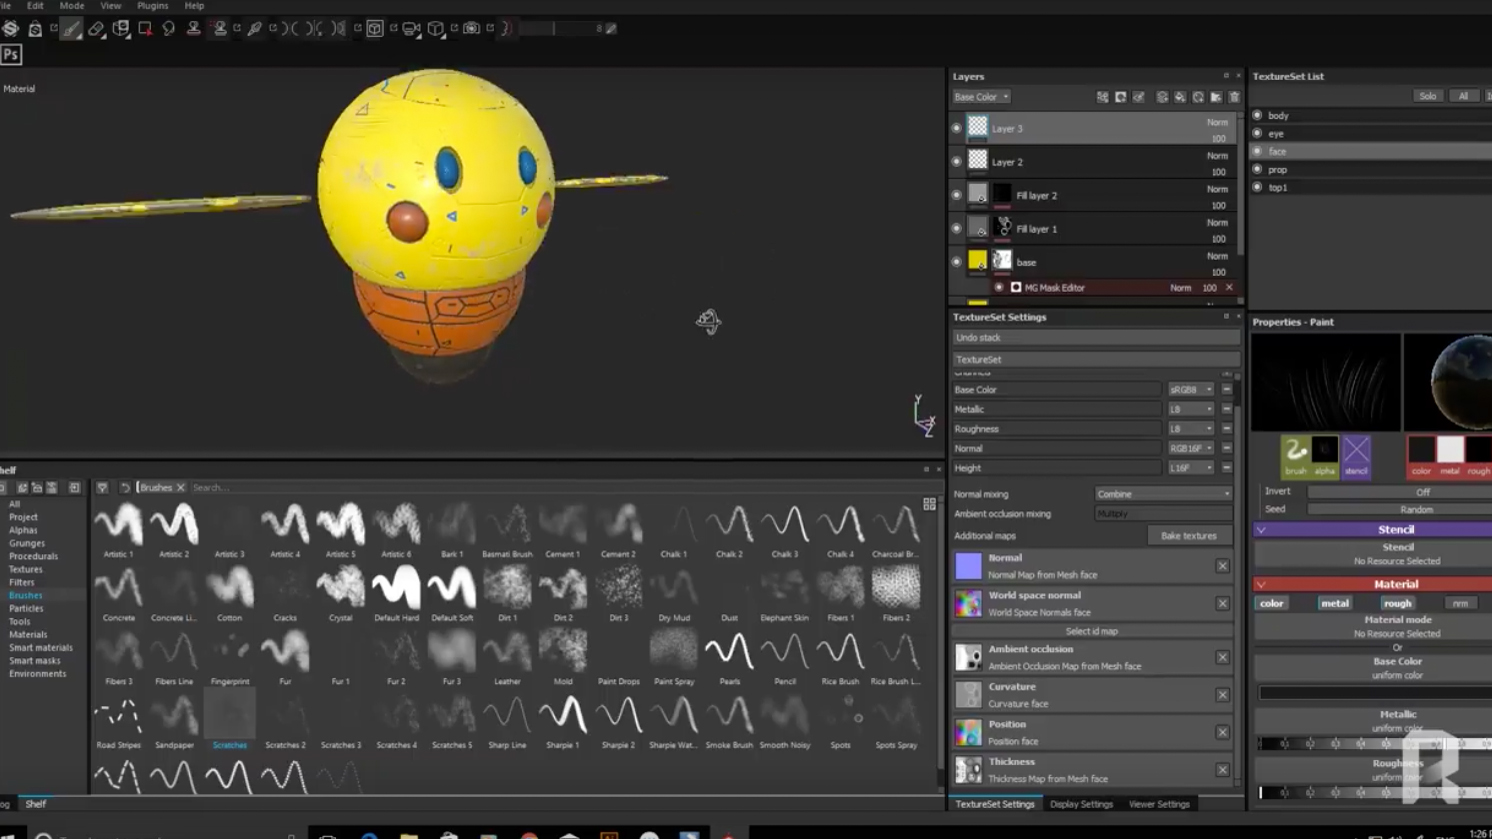Screen dimensions: 1492x839
Task: Remove the Curvature additional map
Action: click(1222, 695)
